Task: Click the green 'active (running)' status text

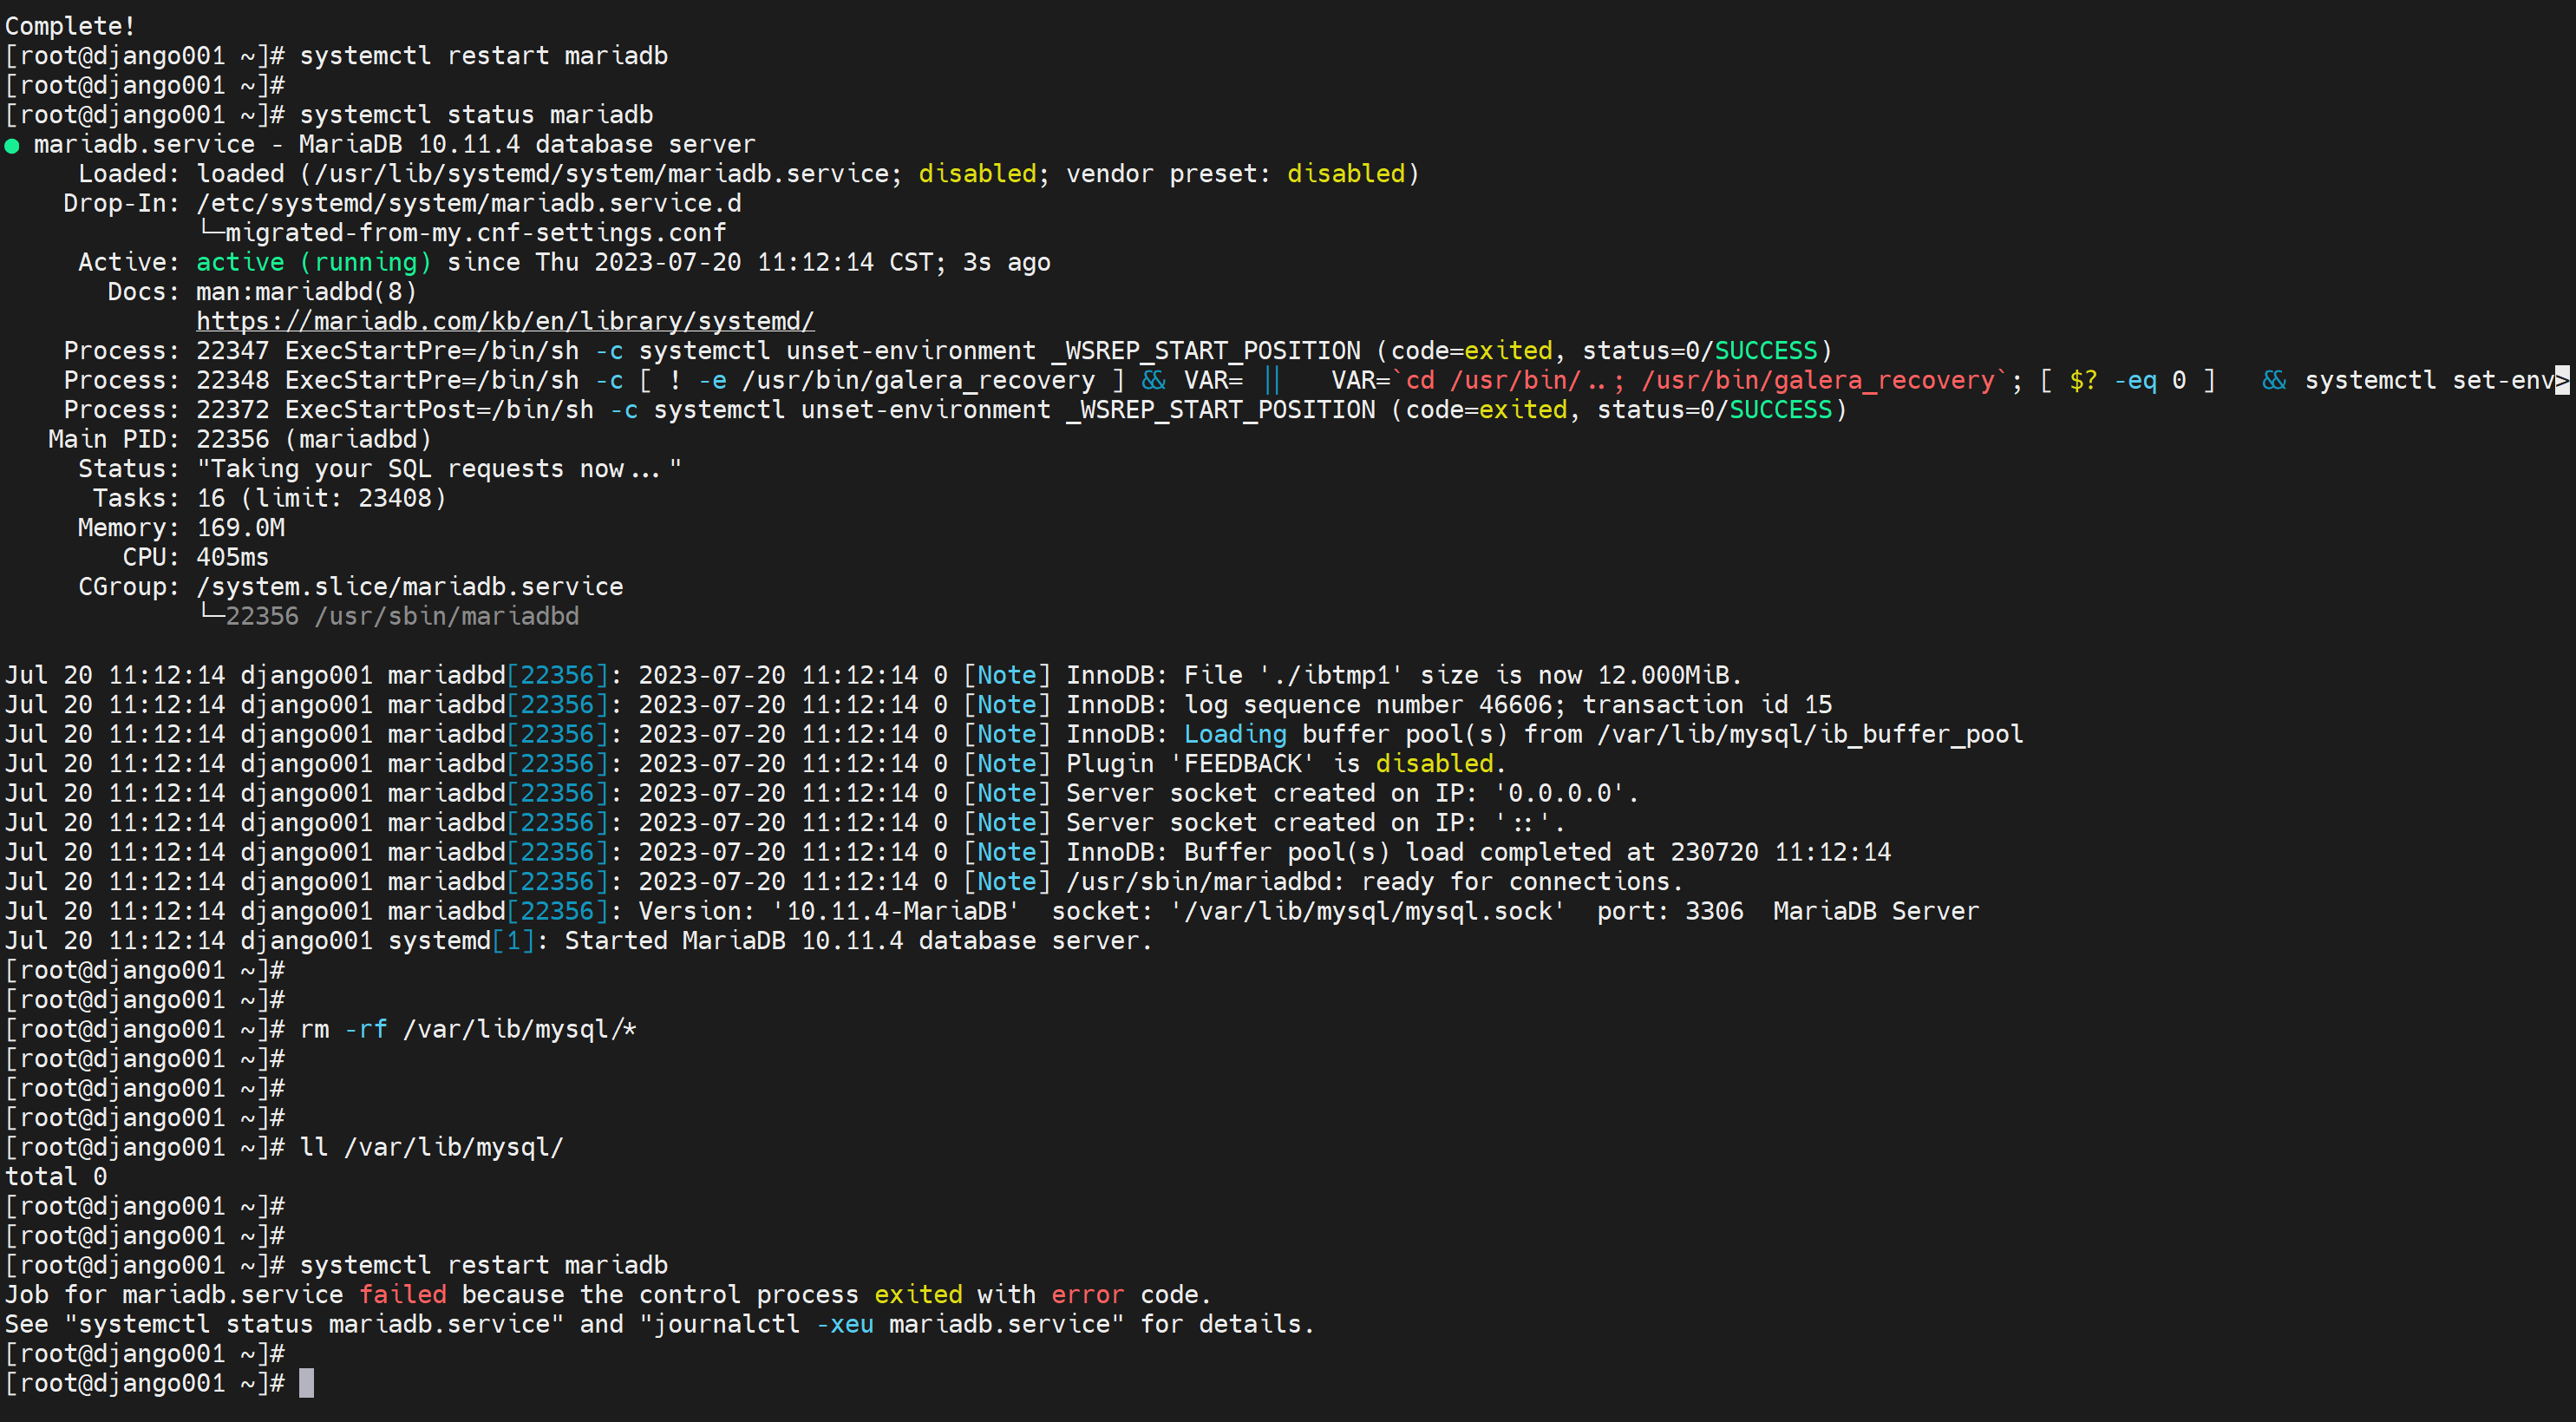Action: [313, 262]
